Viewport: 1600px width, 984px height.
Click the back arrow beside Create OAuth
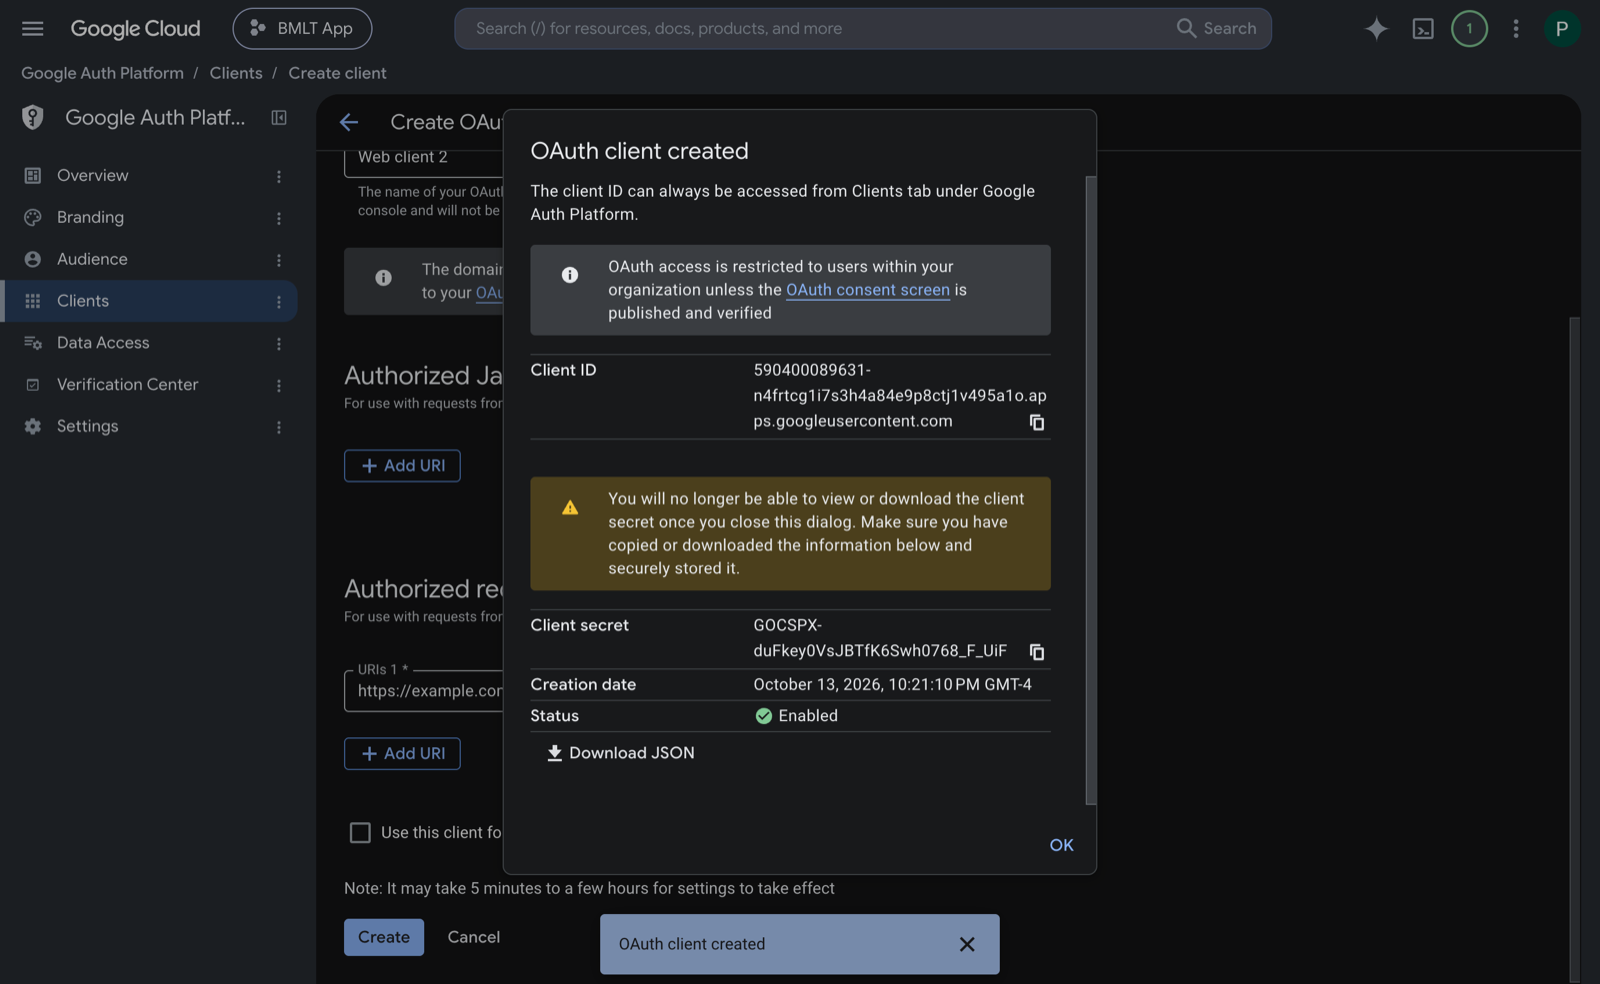tap(349, 122)
